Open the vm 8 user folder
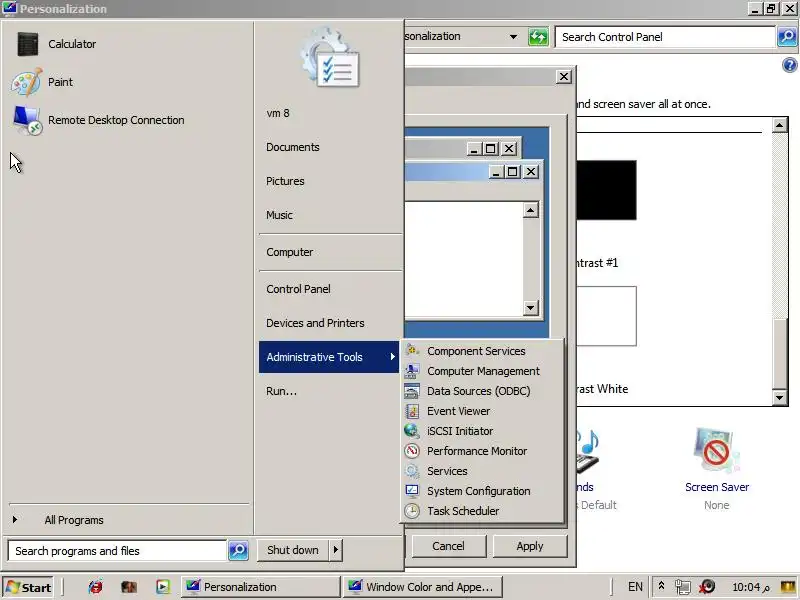Image resolution: width=800 pixels, height=600 pixels. (278, 113)
